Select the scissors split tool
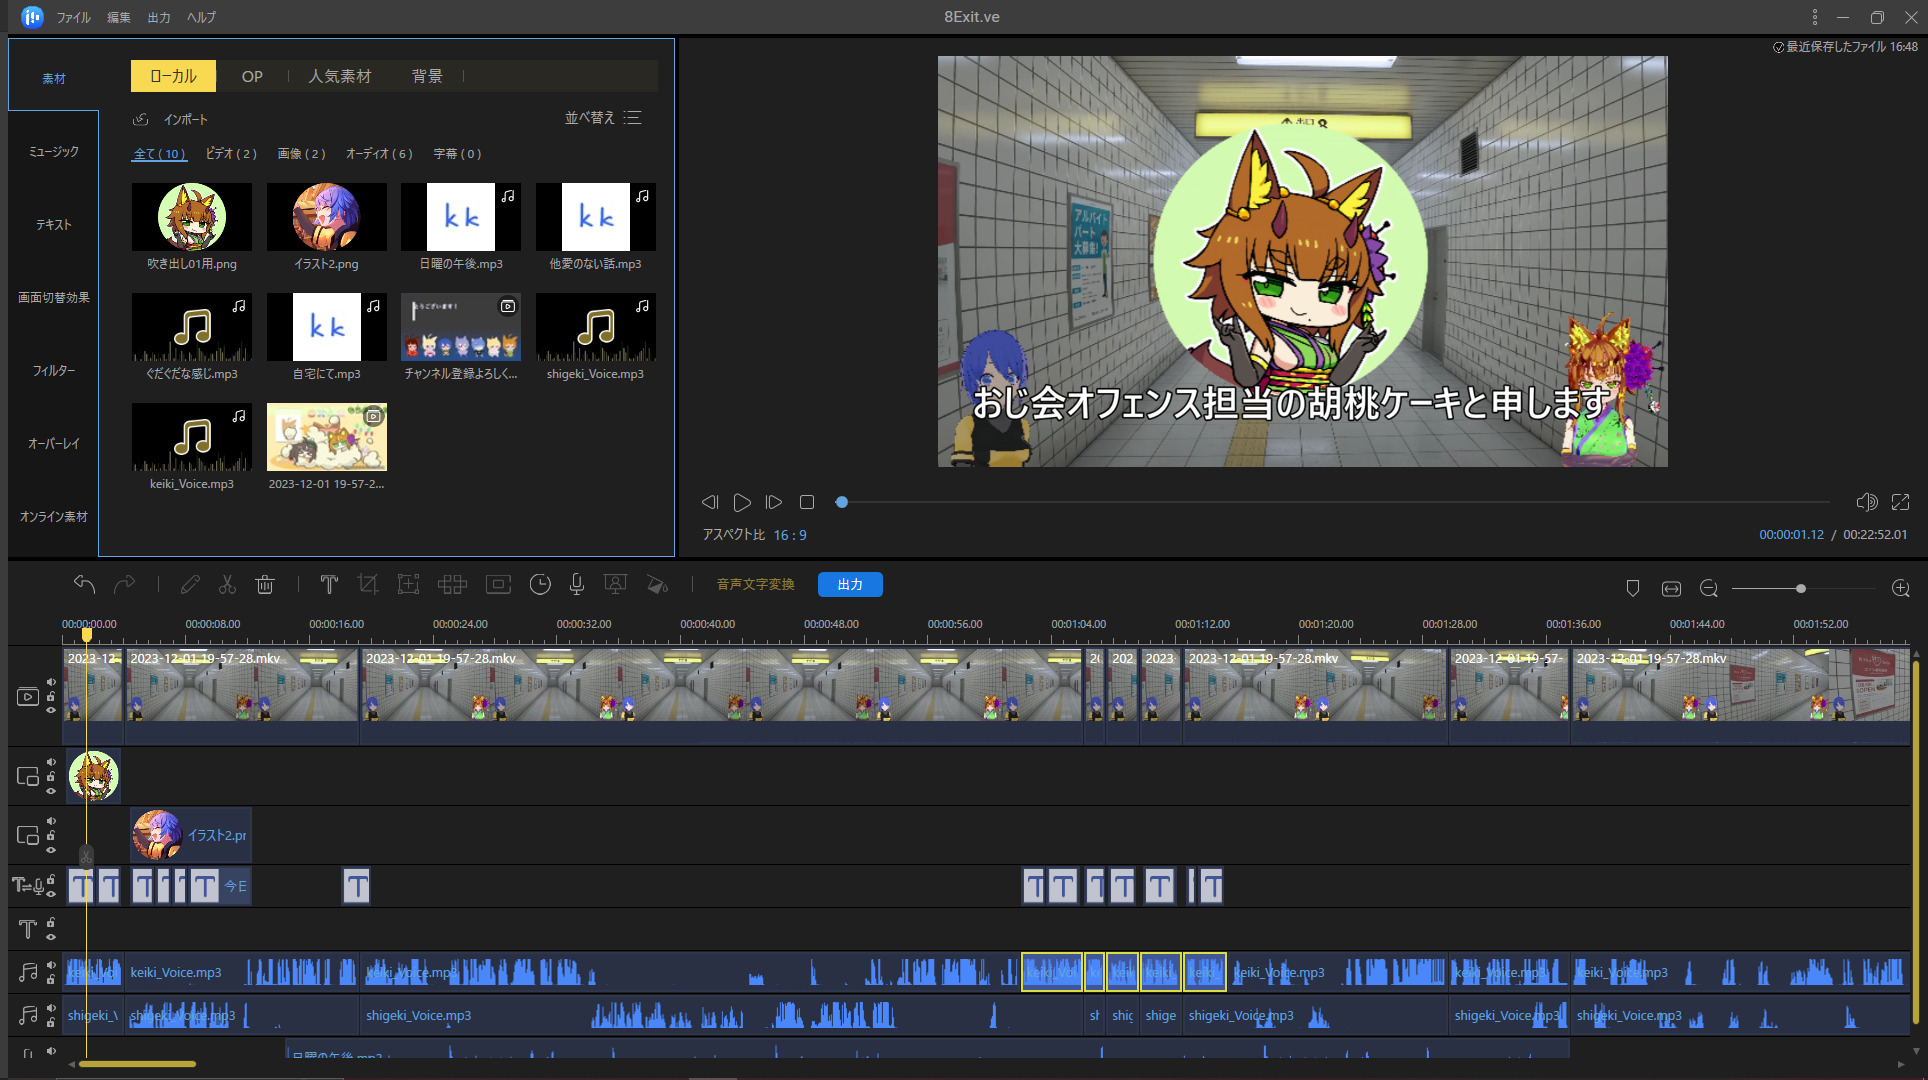This screenshot has height=1080, width=1928. coord(227,585)
